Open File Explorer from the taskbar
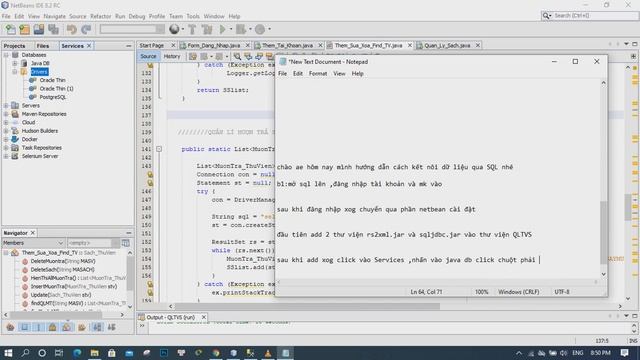Screen dimensions: 640x360 (94, 353)
